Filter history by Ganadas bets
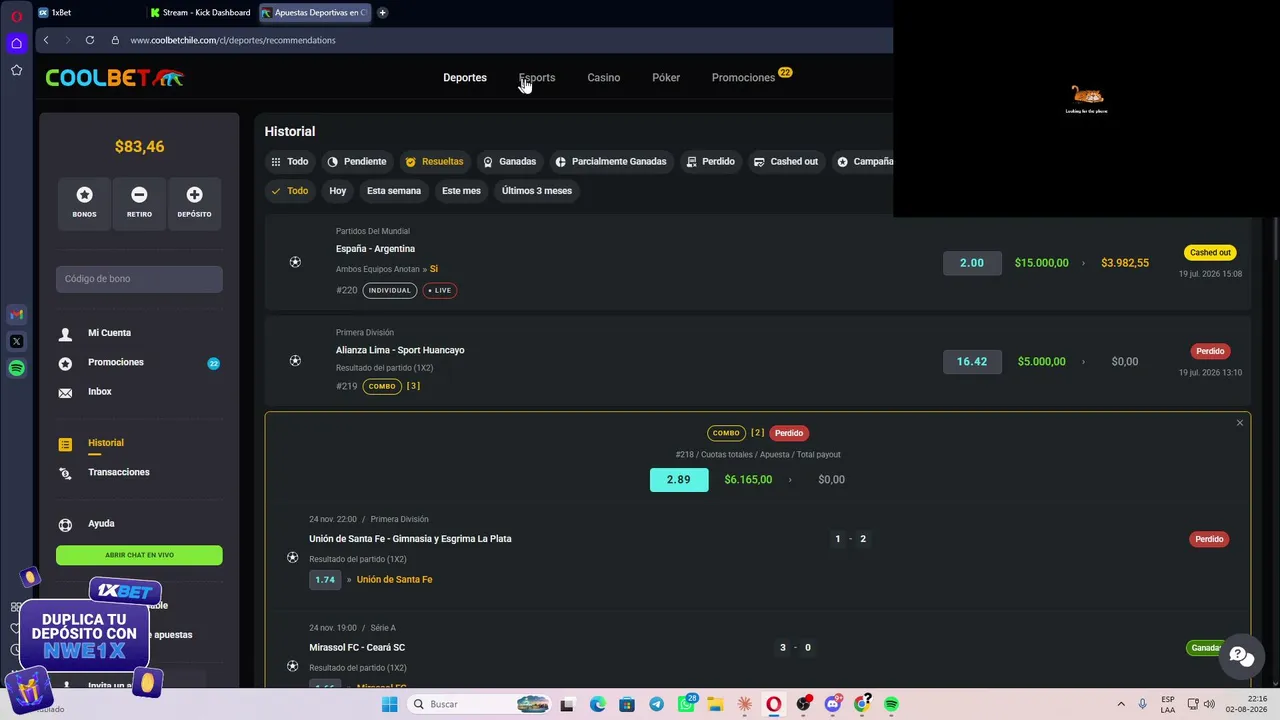The image size is (1280, 720). coord(509,161)
